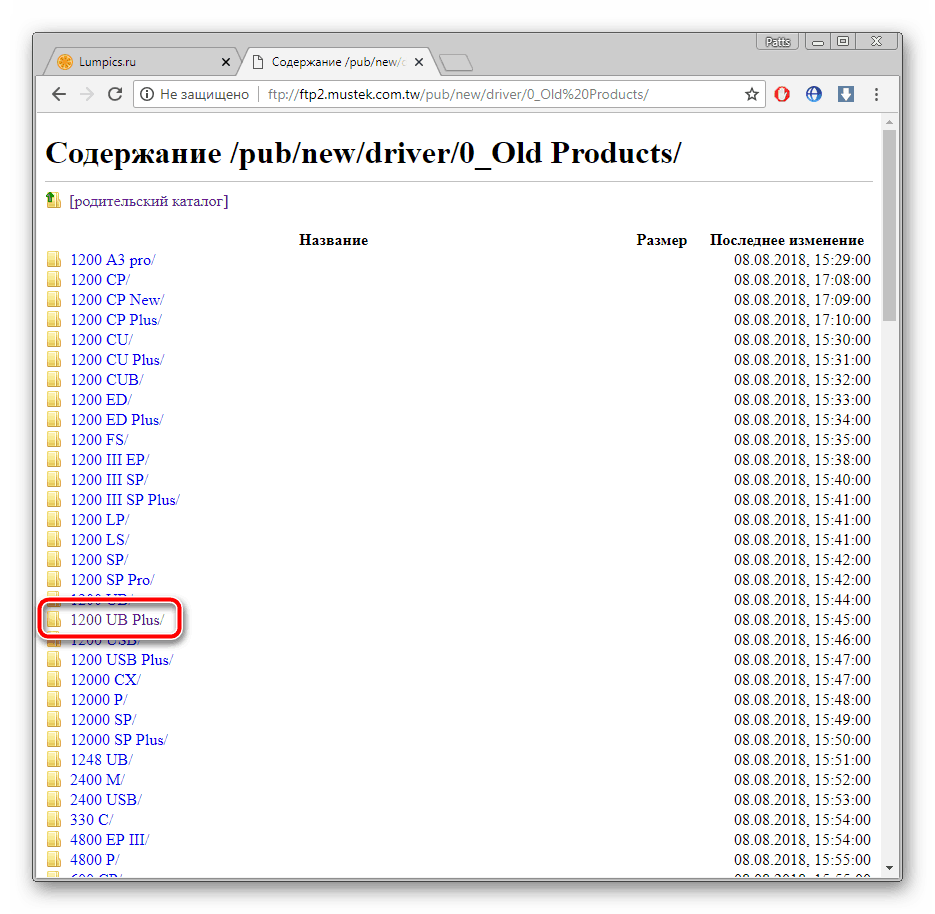Click the parent directory up-arrow icon
935x914 pixels.
[x=54, y=200]
